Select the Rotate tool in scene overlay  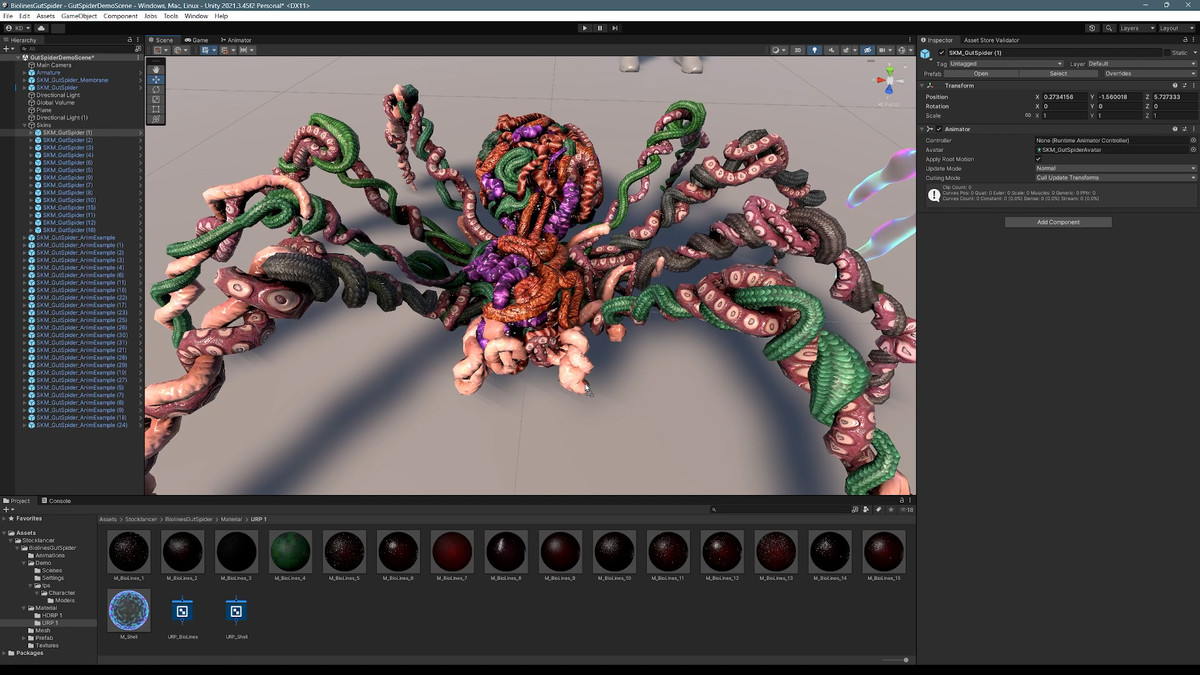pos(156,89)
